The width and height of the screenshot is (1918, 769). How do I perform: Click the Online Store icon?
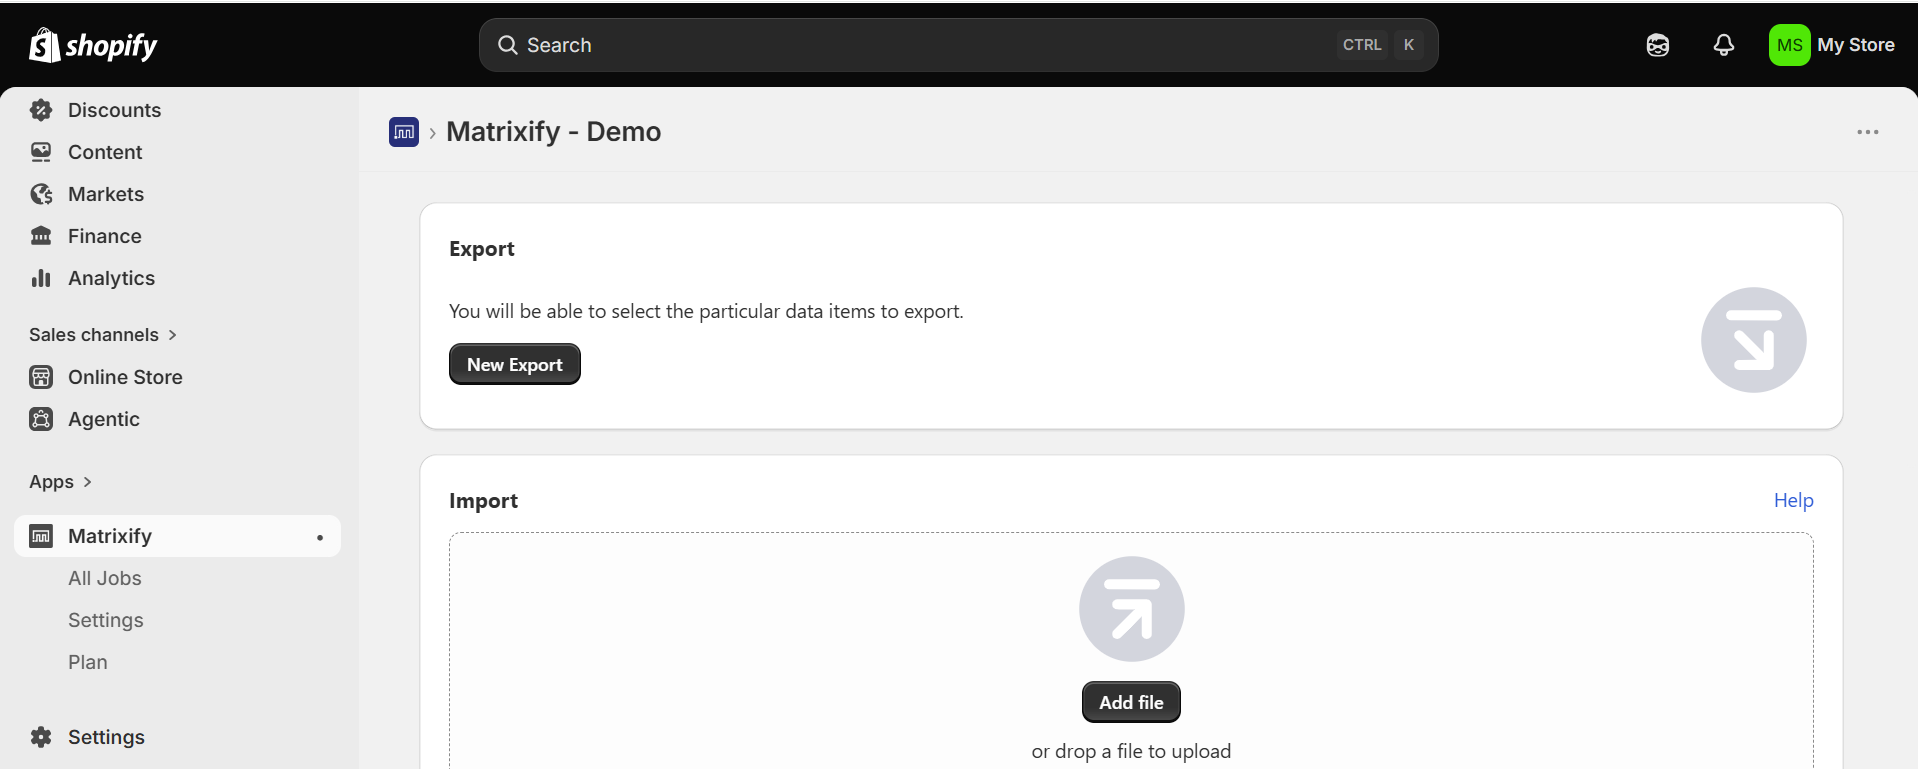pyautogui.click(x=41, y=377)
